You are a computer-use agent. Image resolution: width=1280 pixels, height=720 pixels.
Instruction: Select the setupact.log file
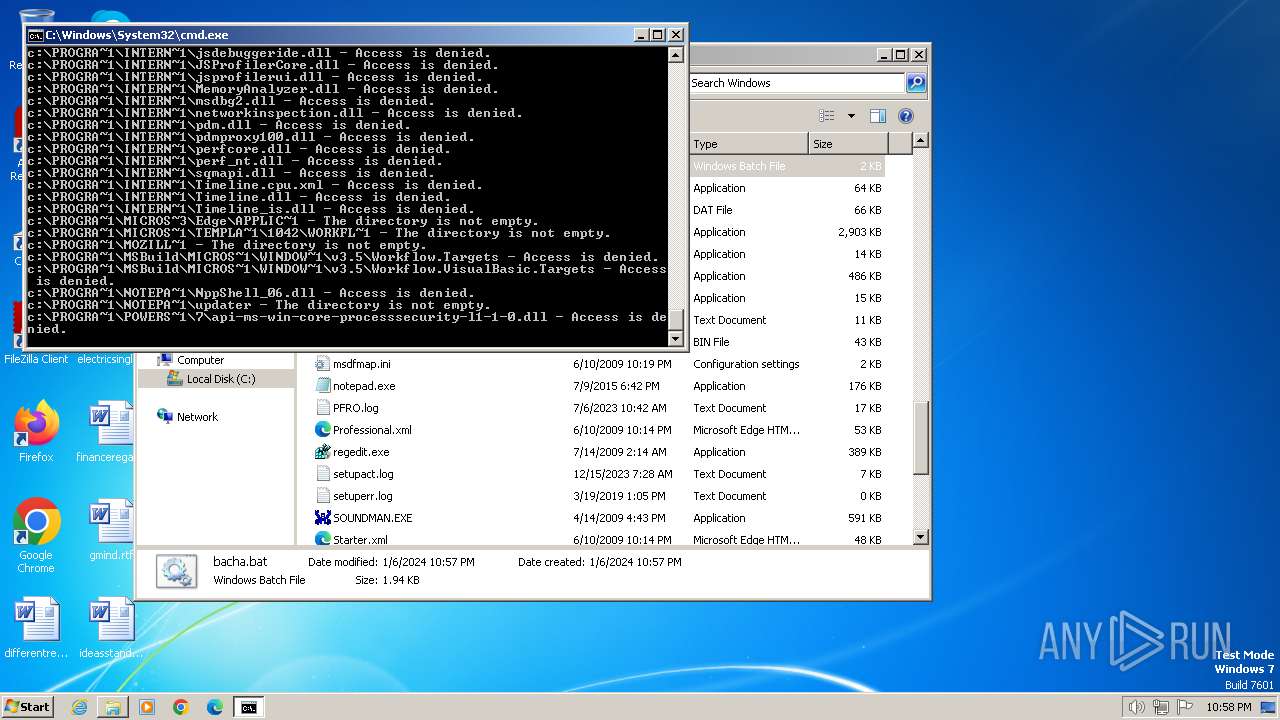[x=363, y=474]
